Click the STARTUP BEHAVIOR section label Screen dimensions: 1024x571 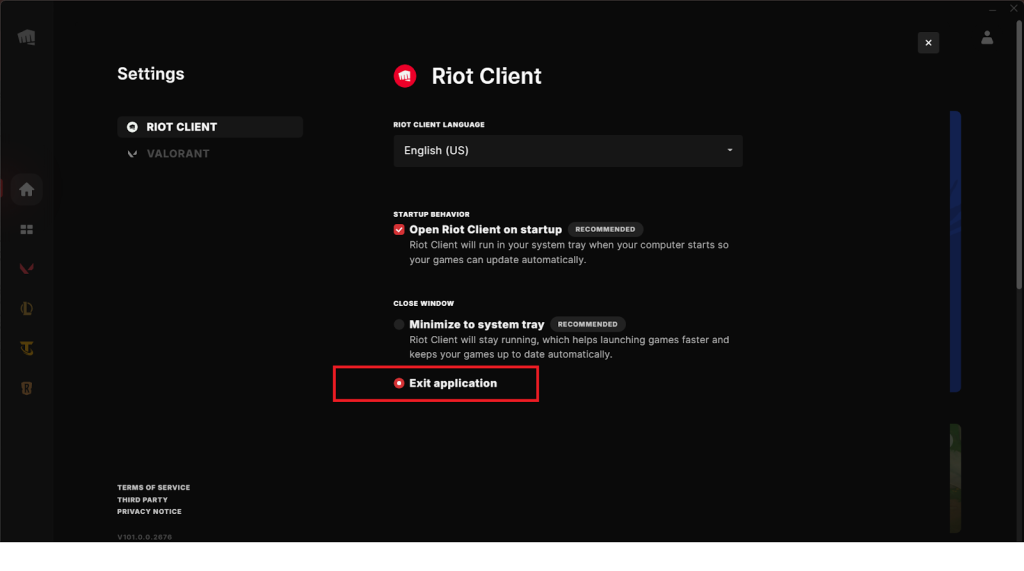tap(431, 214)
